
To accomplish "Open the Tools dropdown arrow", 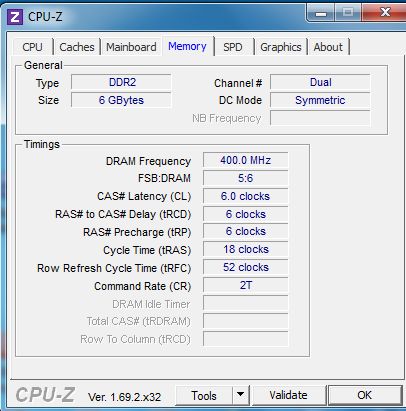I will (x=240, y=395).
